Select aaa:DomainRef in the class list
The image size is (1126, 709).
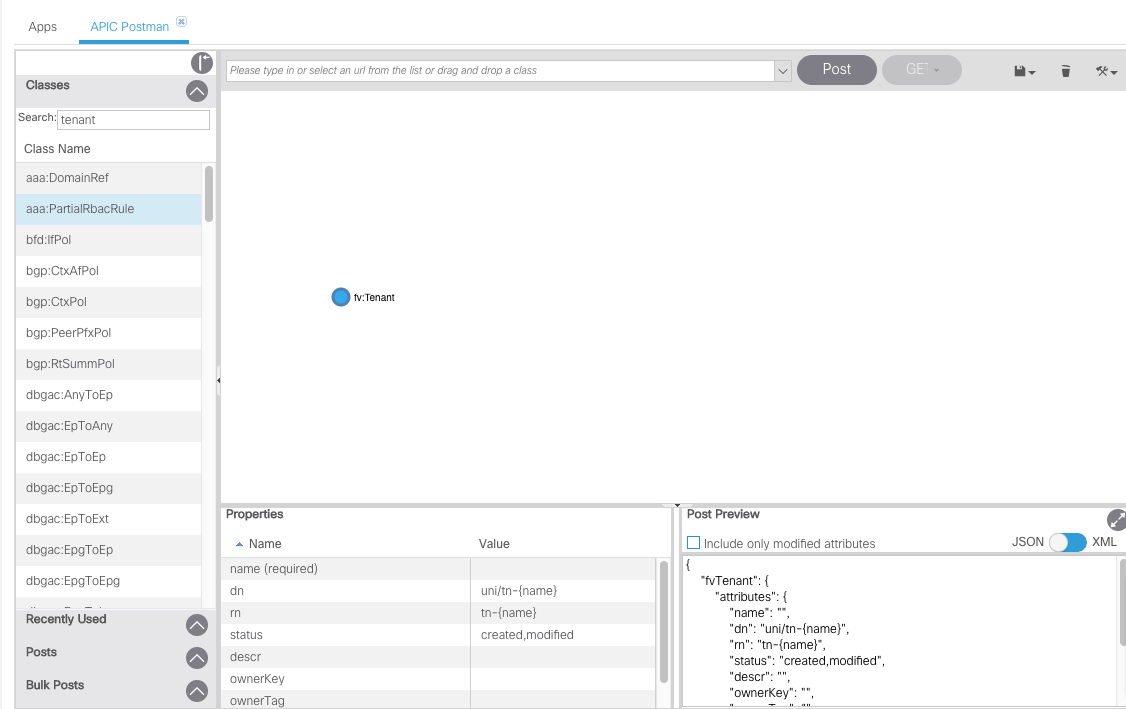coord(68,177)
